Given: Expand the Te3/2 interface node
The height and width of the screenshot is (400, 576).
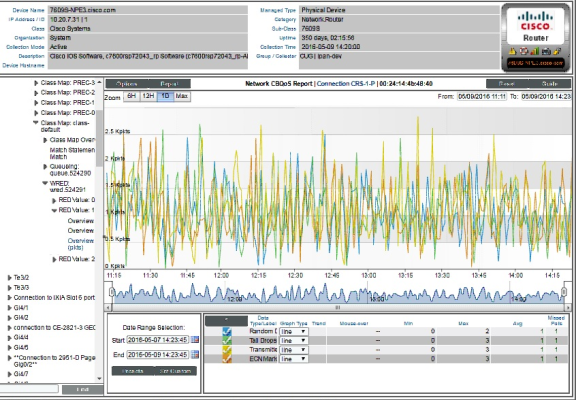Looking at the screenshot, I should (10, 278).
